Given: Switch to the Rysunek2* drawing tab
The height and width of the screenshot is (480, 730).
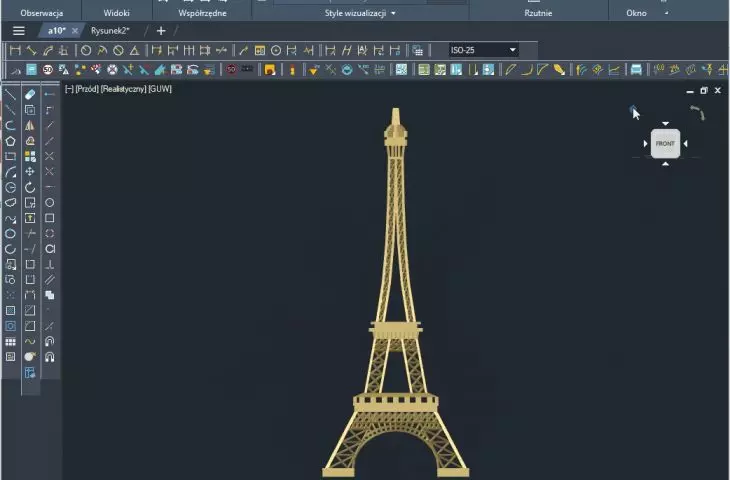Looking at the screenshot, I should coord(110,31).
